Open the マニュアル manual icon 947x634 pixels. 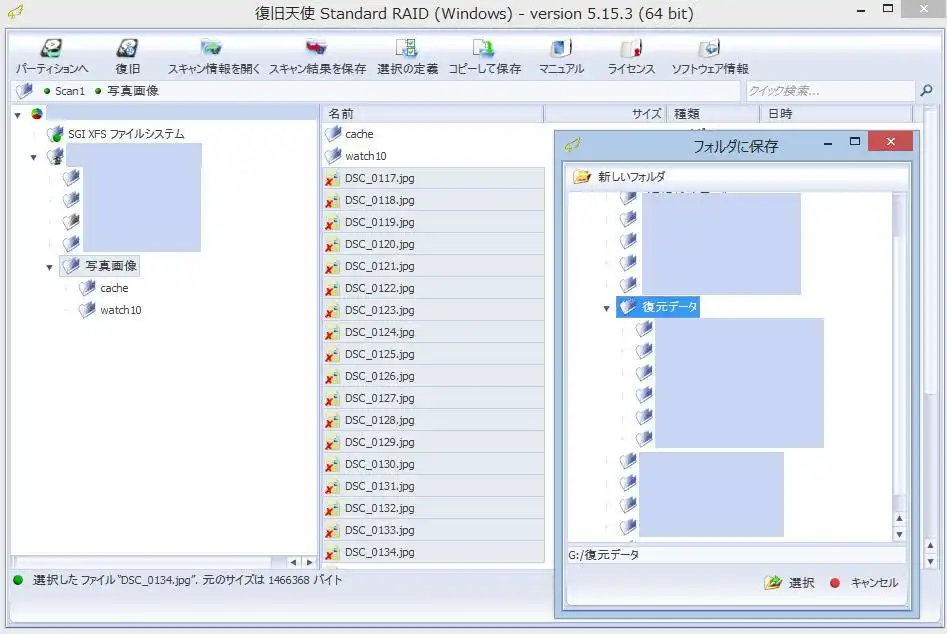561,50
